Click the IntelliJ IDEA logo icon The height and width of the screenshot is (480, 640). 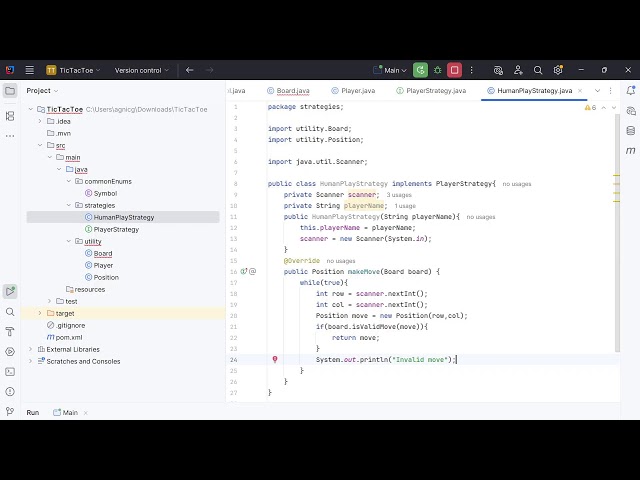(10, 70)
